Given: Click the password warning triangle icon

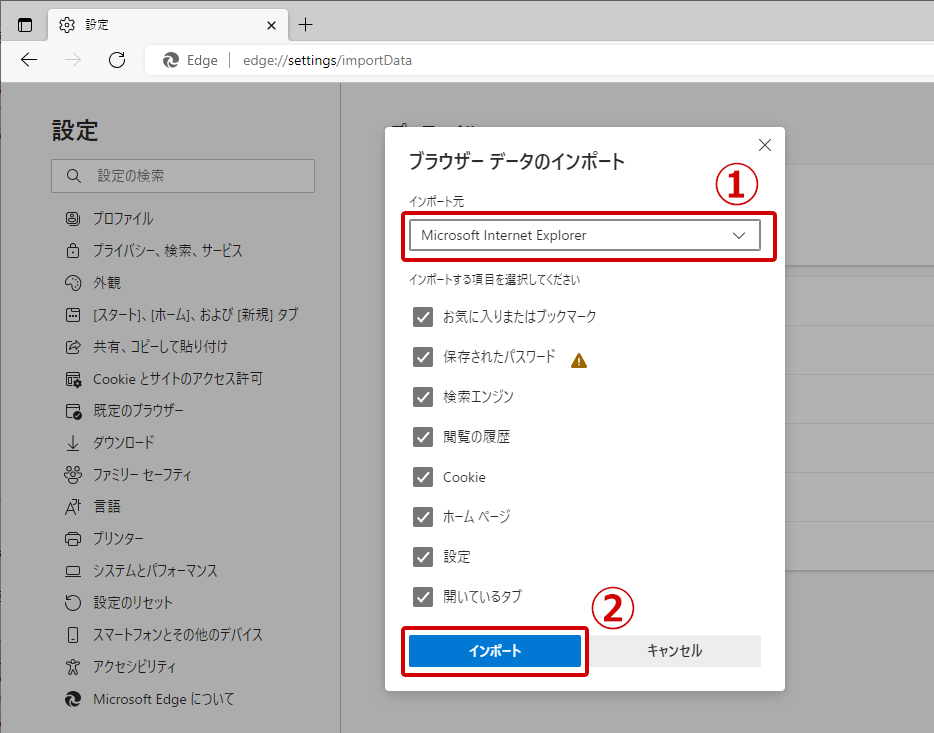Looking at the screenshot, I should click(579, 360).
